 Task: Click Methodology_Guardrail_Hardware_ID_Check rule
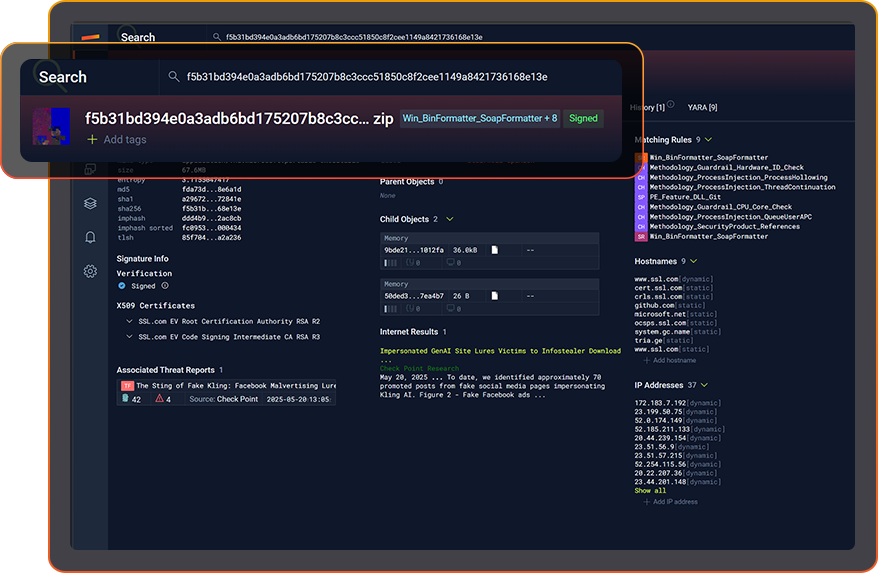coord(727,167)
